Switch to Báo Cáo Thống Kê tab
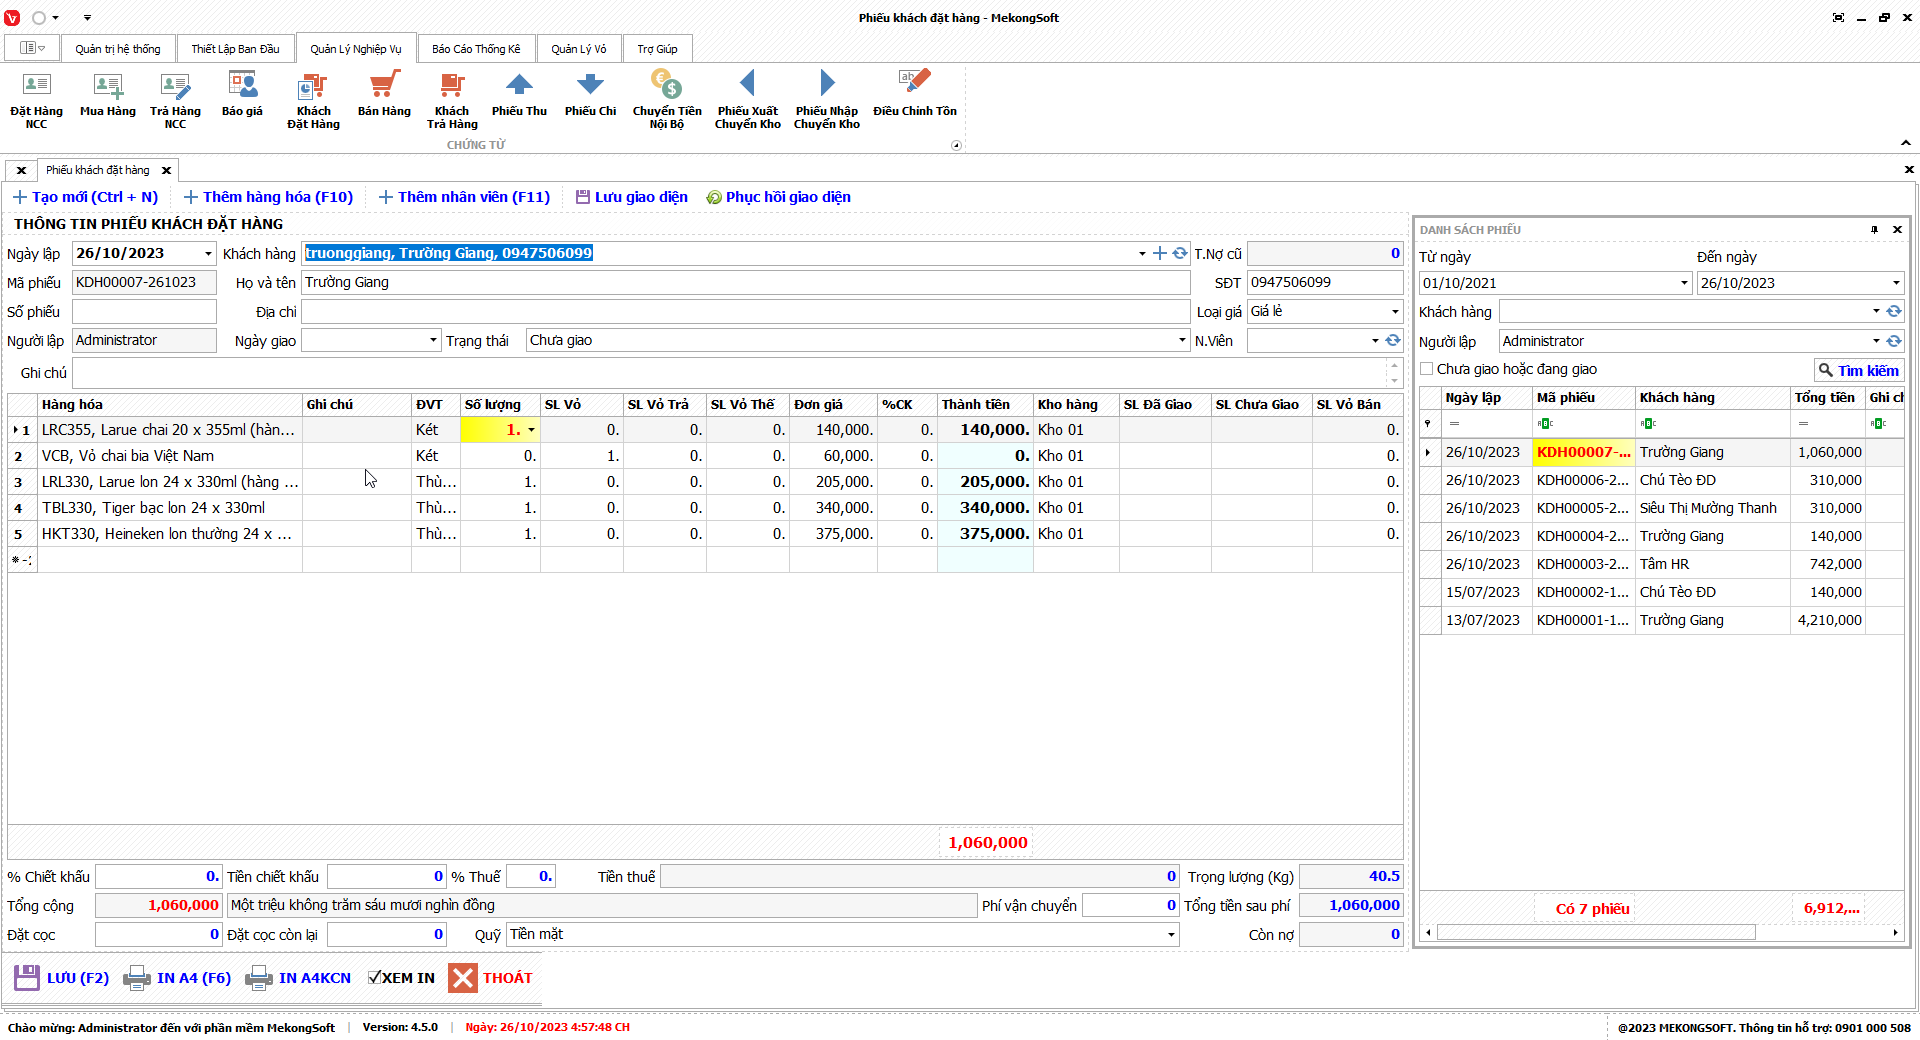The image size is (1920, 1040). tap(476, 49)
